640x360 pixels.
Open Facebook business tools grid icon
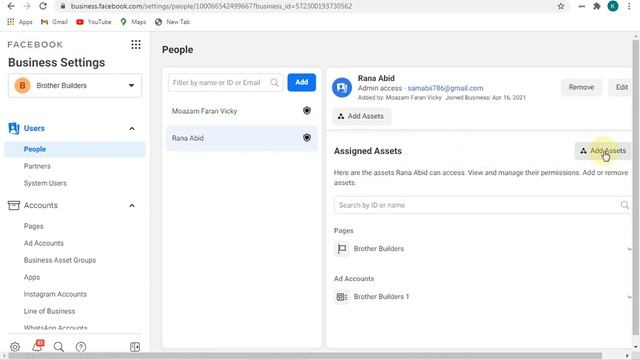pos(136,44)
